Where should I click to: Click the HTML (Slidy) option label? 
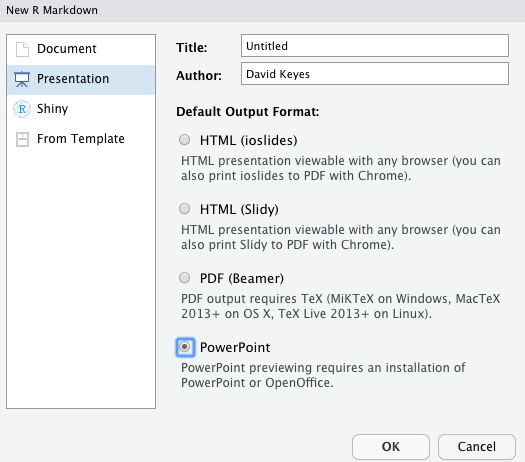coord(239,209)
